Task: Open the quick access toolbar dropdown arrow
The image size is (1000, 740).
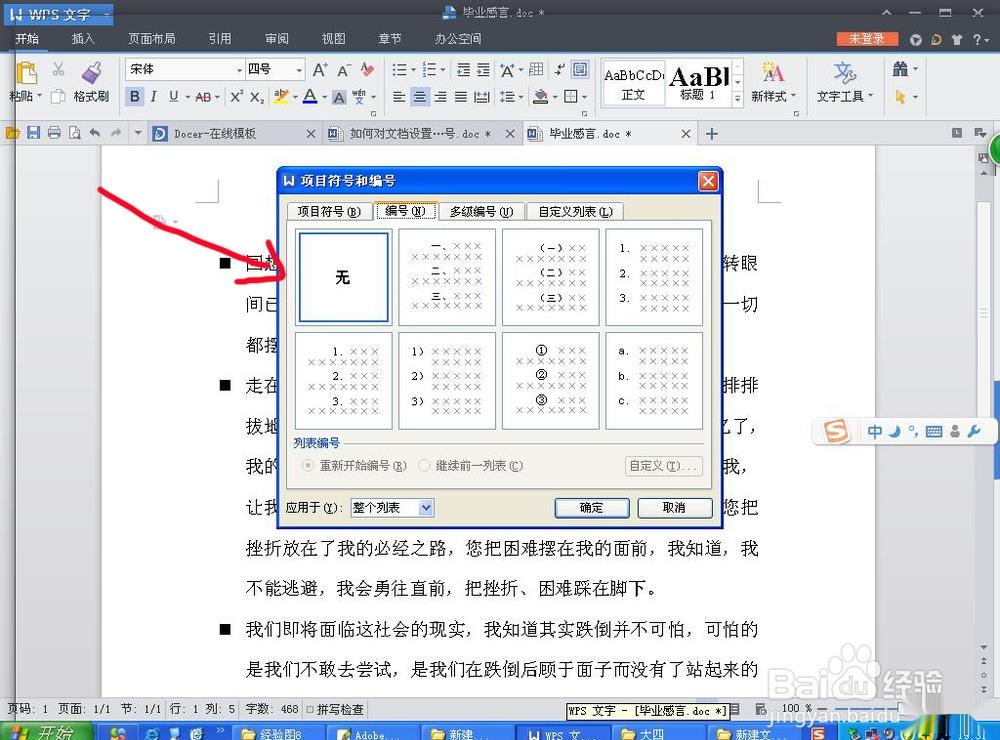Action: pyautogui.click(x=138, y=133)
